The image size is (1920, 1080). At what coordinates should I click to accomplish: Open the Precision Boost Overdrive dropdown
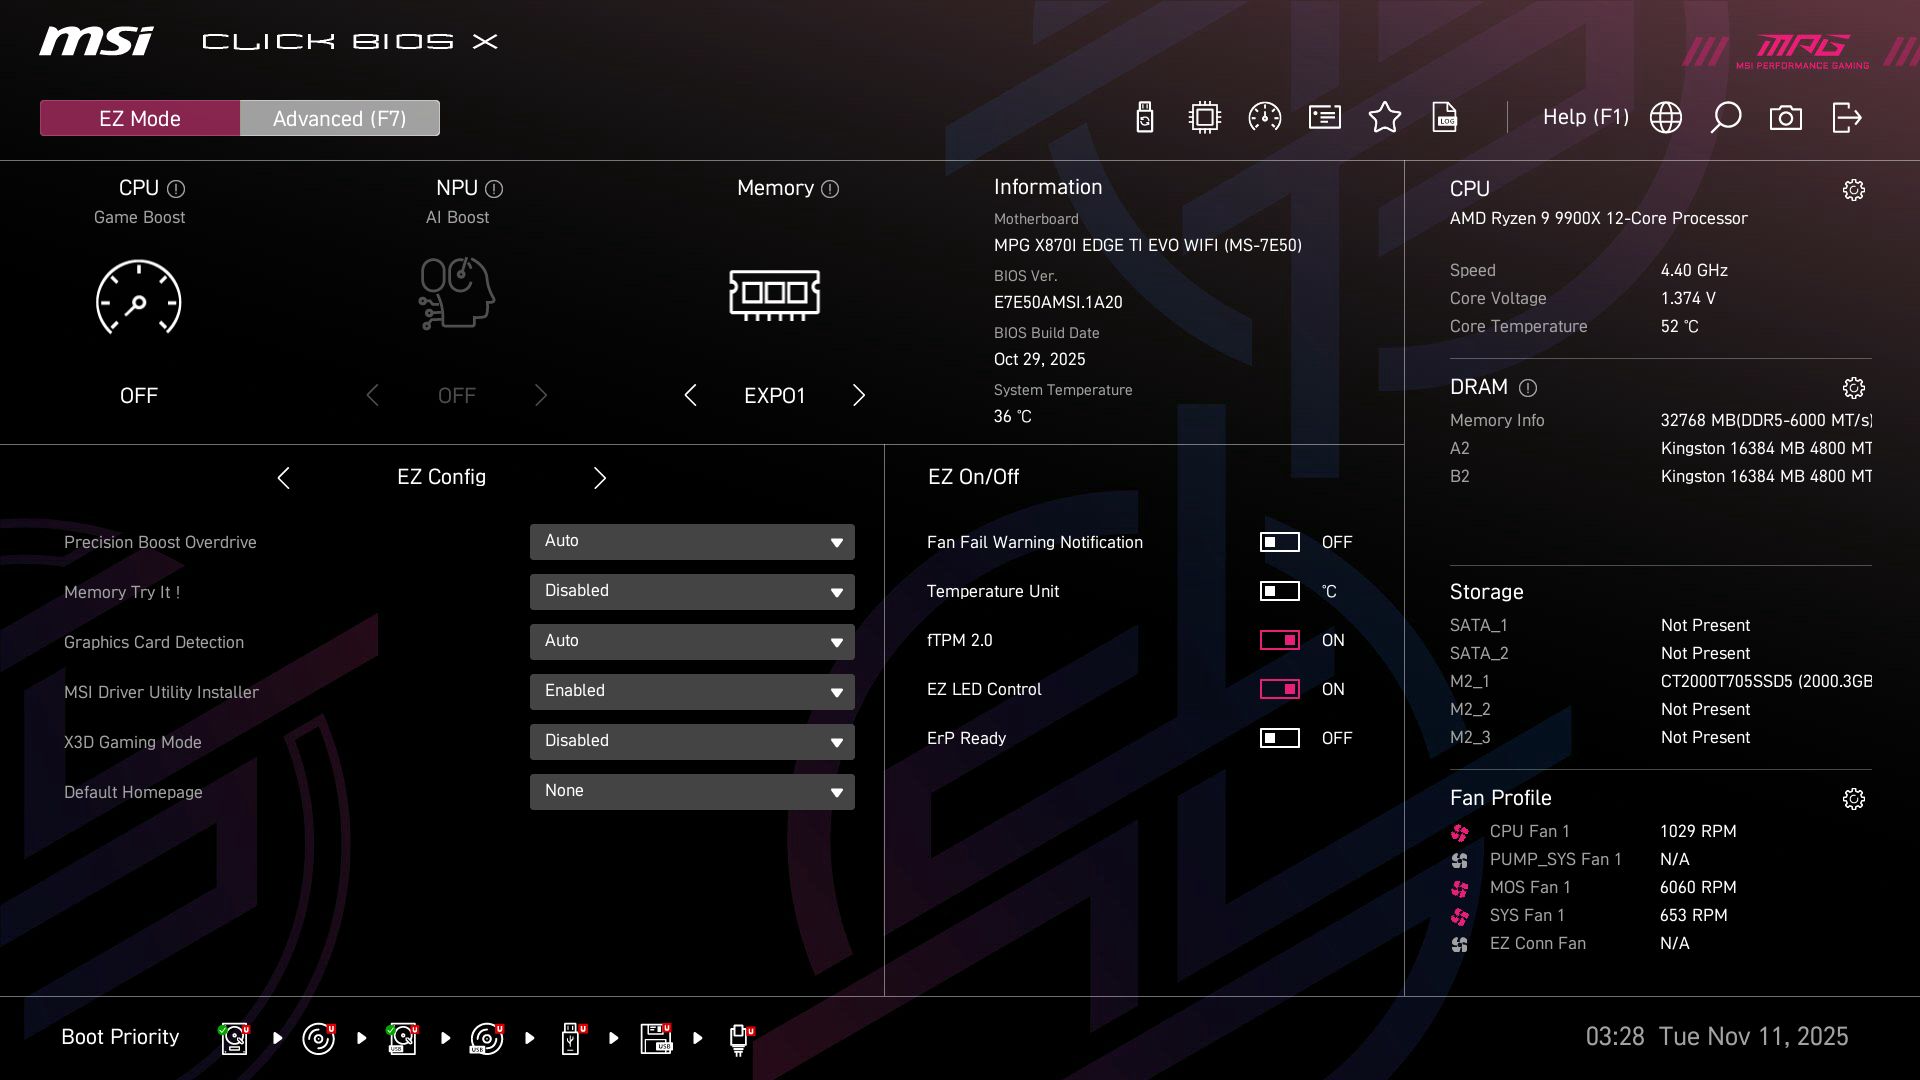coord(691,541)
